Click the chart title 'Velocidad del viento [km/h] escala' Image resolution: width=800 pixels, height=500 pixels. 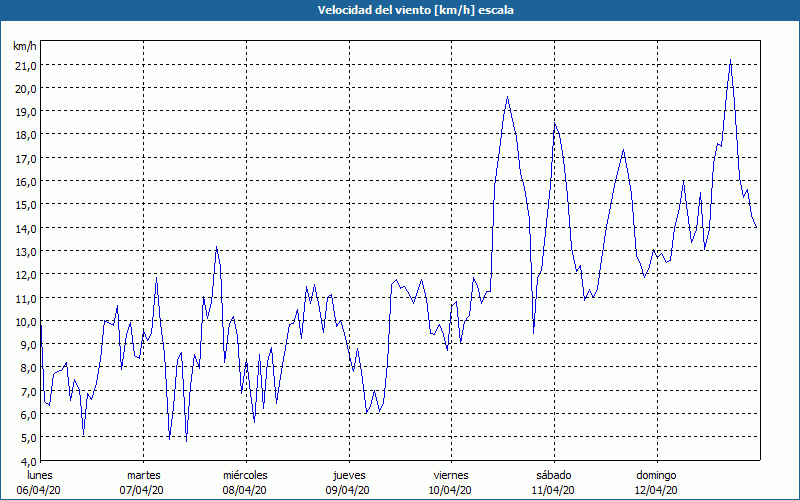(415, 10)
